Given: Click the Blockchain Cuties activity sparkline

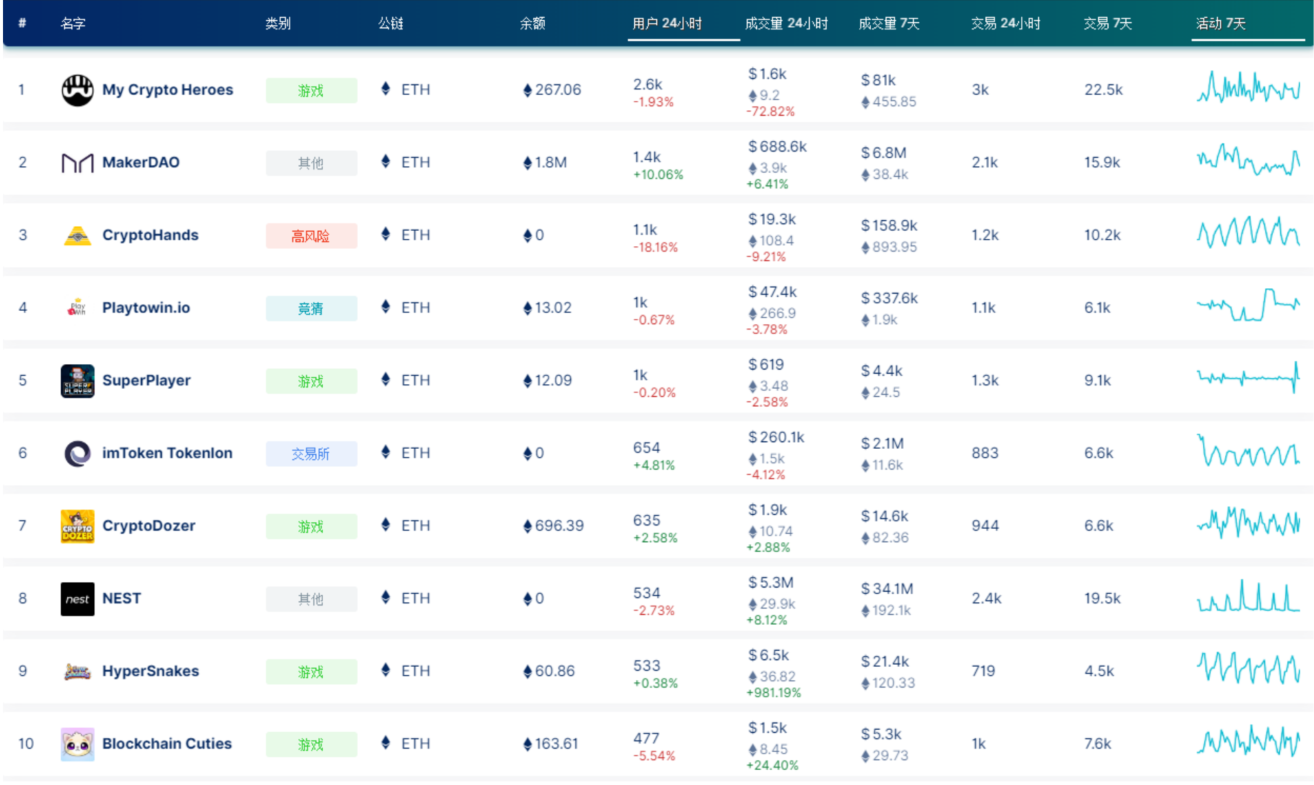Looking at the screenshot, I should click(x=1248, y=742).
